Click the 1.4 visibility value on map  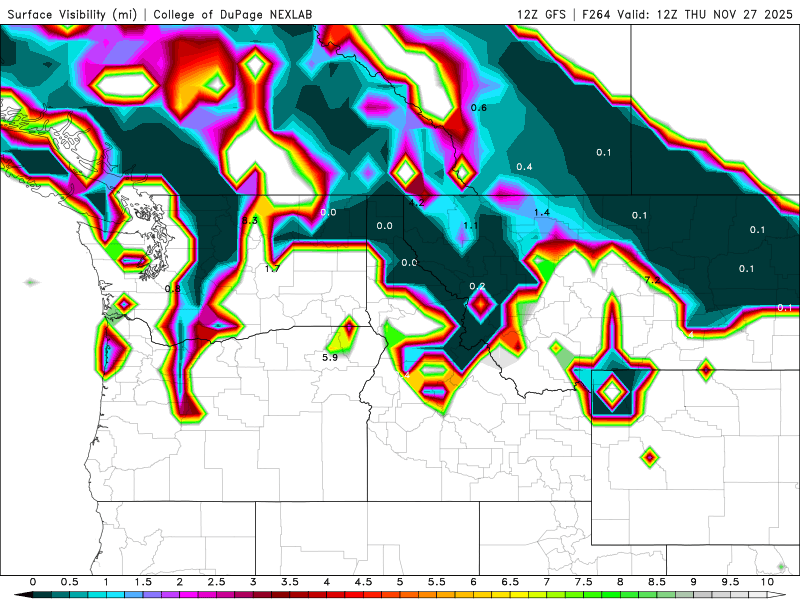click(x=542, y=212)
